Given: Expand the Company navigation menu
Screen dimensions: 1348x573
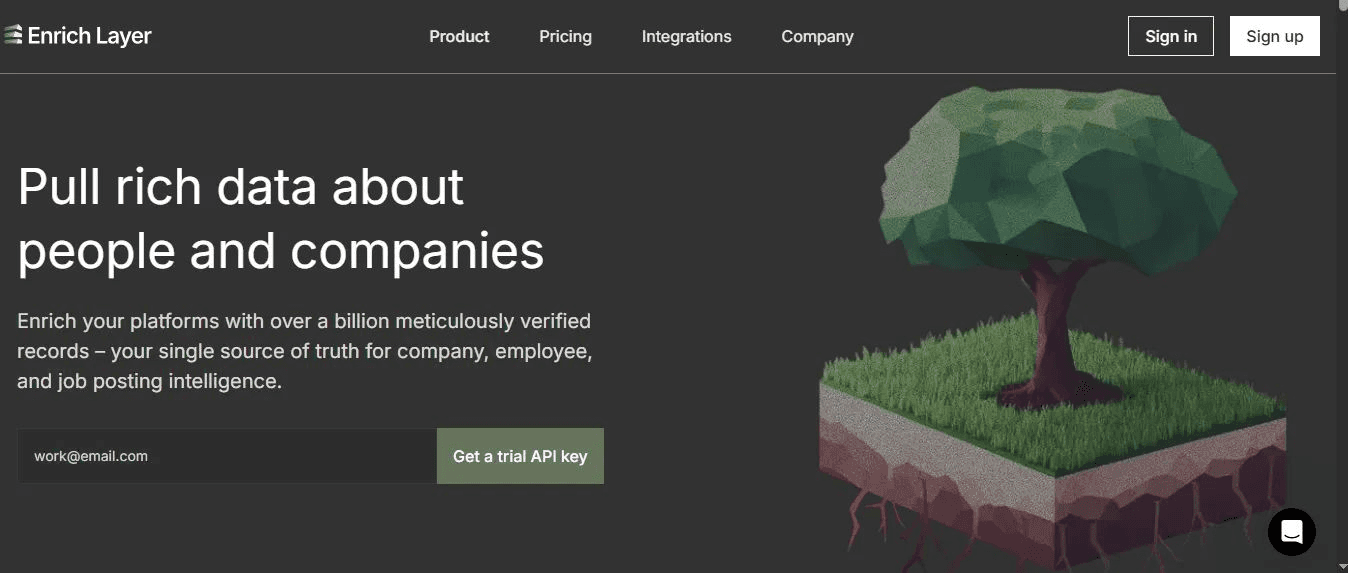Looking at the screenshot, I should (817, 36).
